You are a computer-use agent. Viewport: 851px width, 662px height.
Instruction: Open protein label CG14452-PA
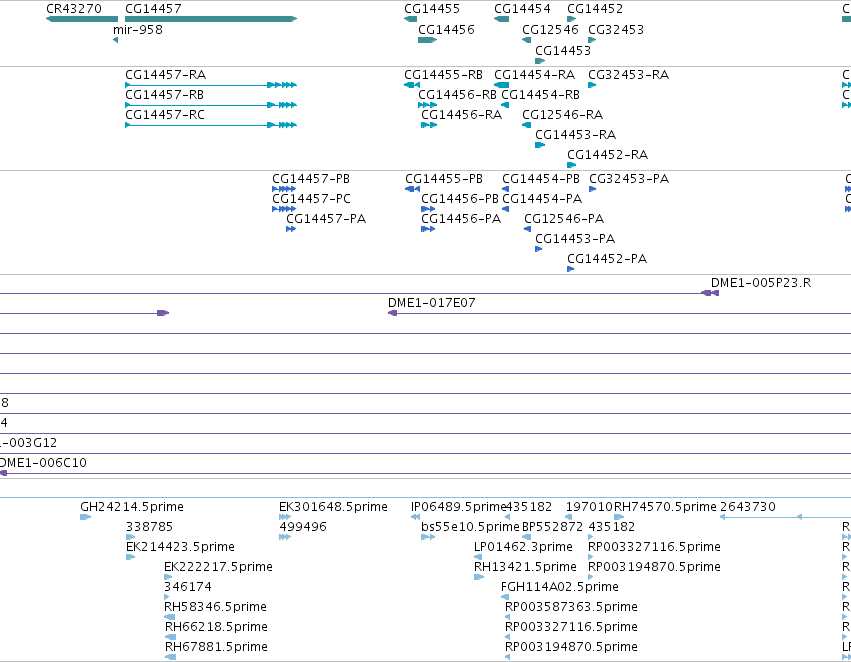click(x=607, y=259)
